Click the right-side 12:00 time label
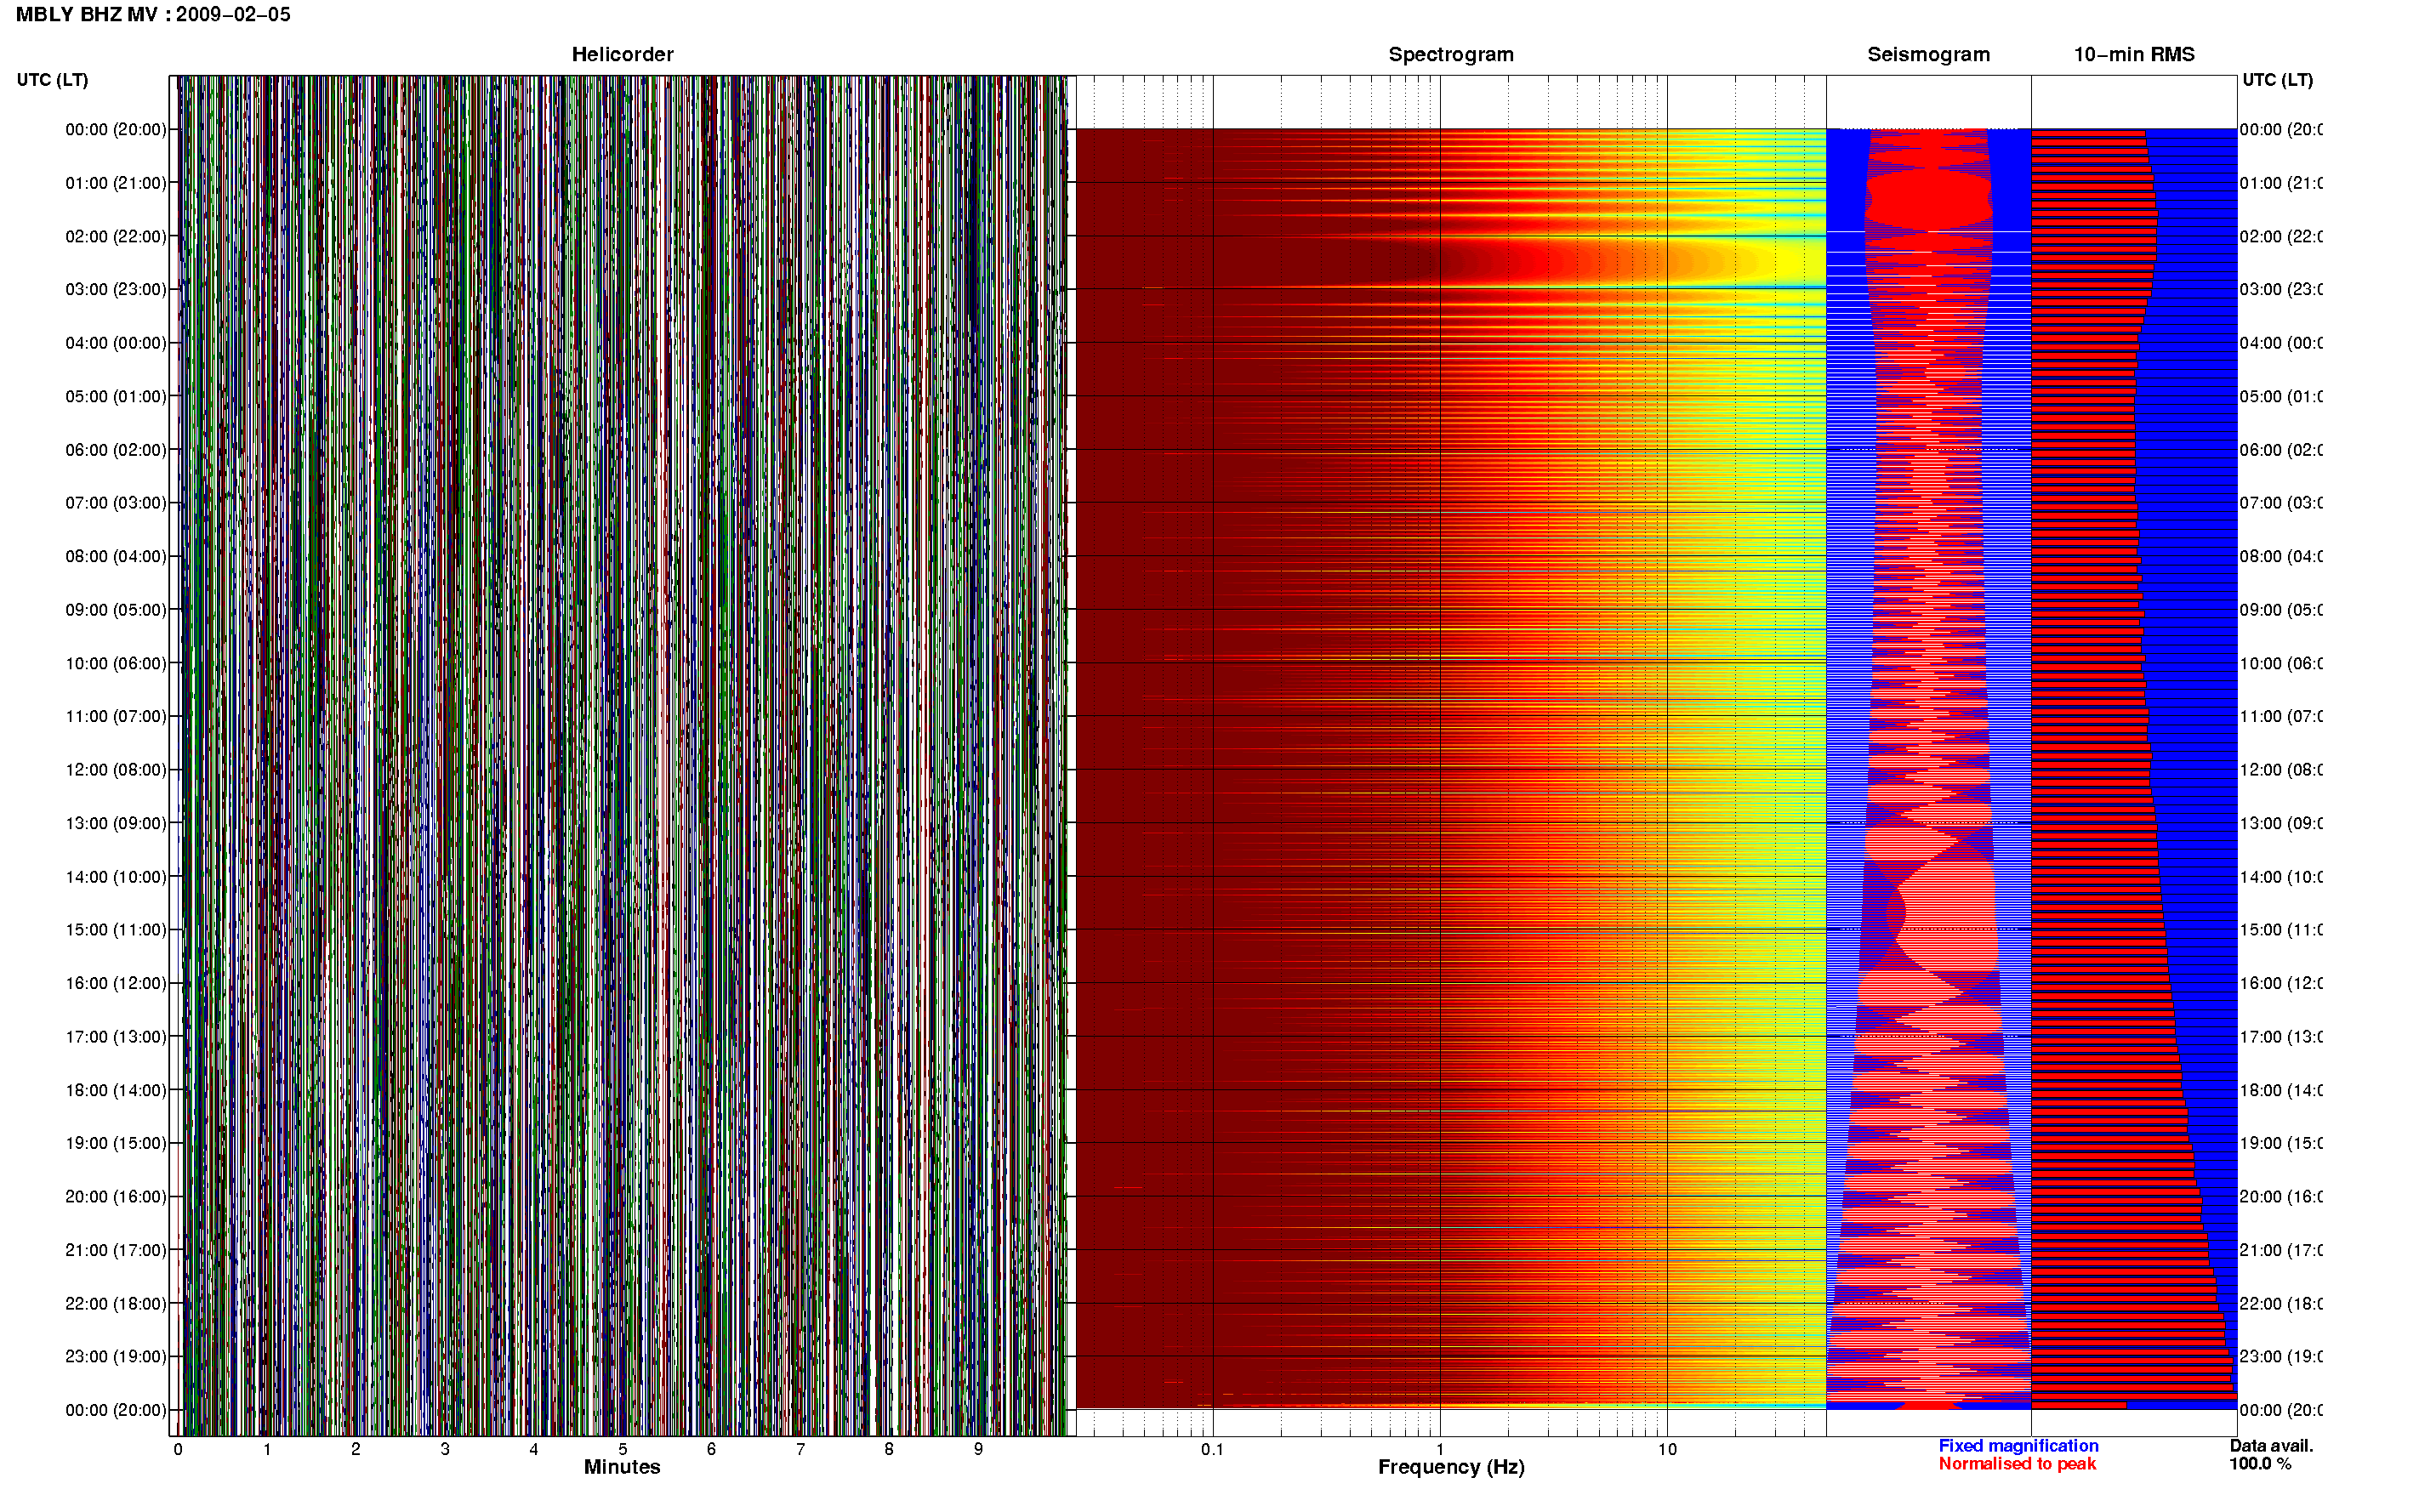This screenshot has width=2419, height=1512. [2281, 770]
